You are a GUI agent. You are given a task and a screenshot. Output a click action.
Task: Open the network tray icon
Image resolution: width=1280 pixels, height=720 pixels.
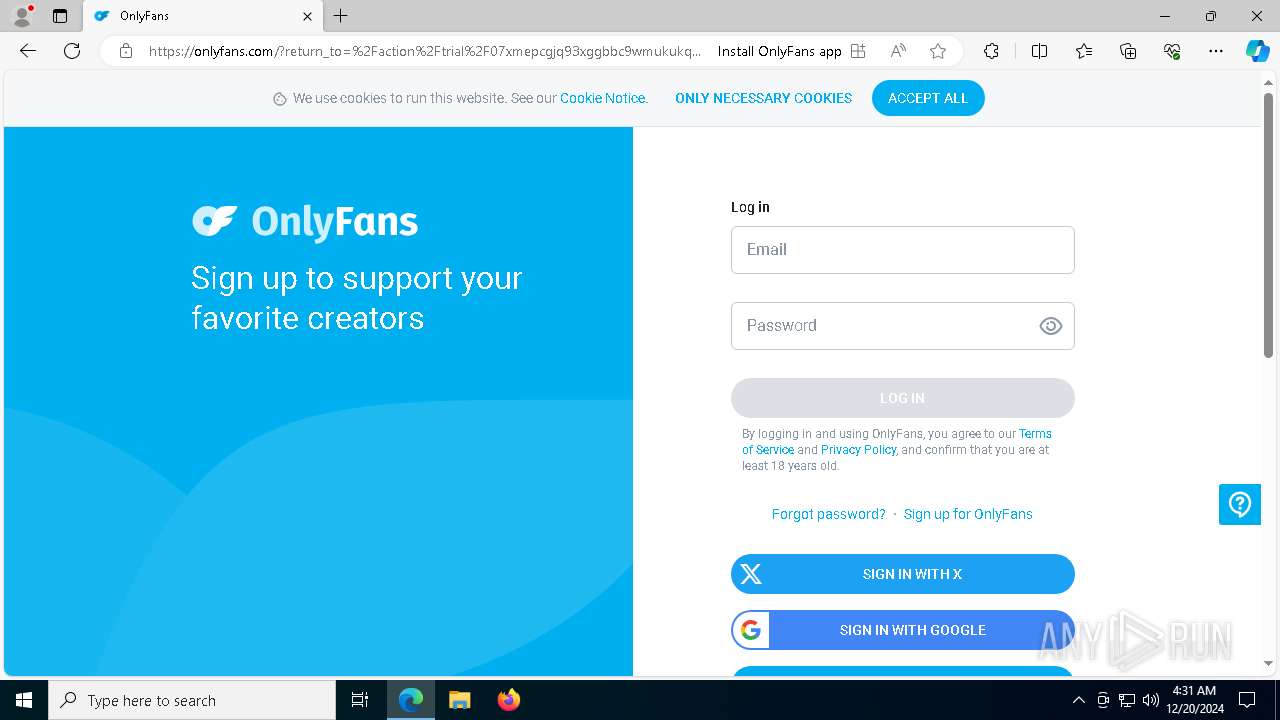click(1127, 700)
